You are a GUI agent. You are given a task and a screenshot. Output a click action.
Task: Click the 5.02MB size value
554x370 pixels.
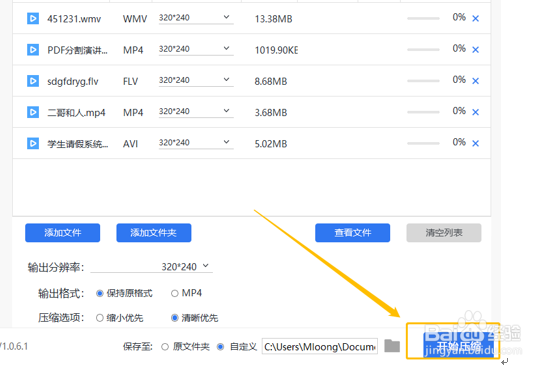tap(271, 144)
